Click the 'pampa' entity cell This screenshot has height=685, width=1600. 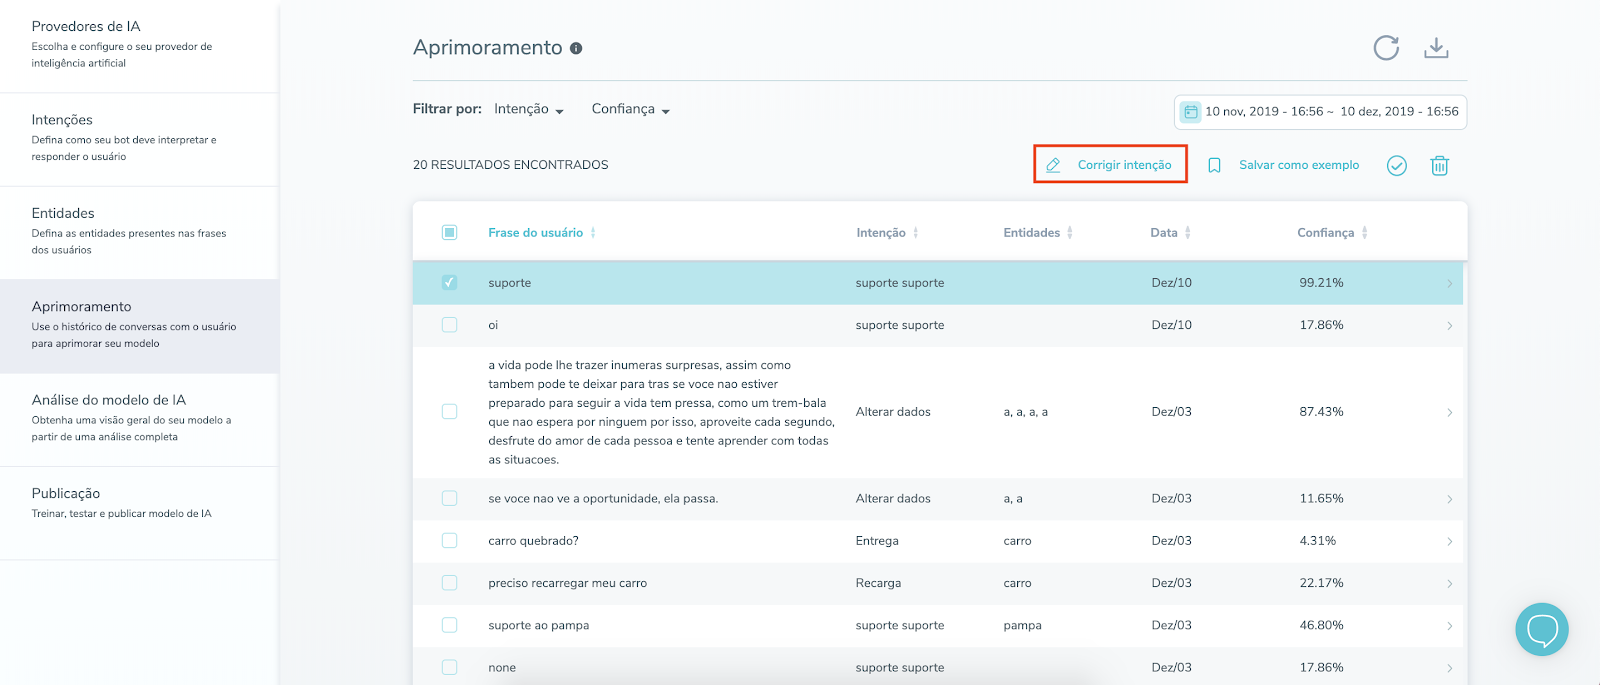click(x=1022, y=625)
